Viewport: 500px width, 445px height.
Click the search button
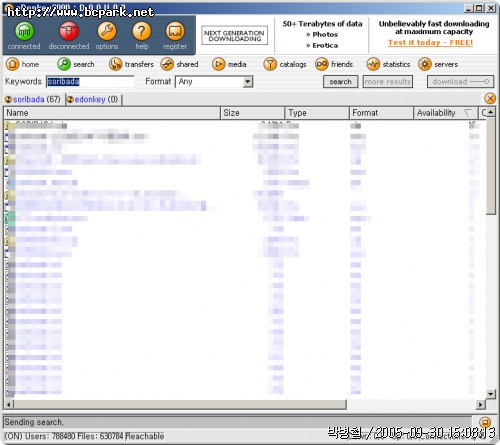(340, 82)
